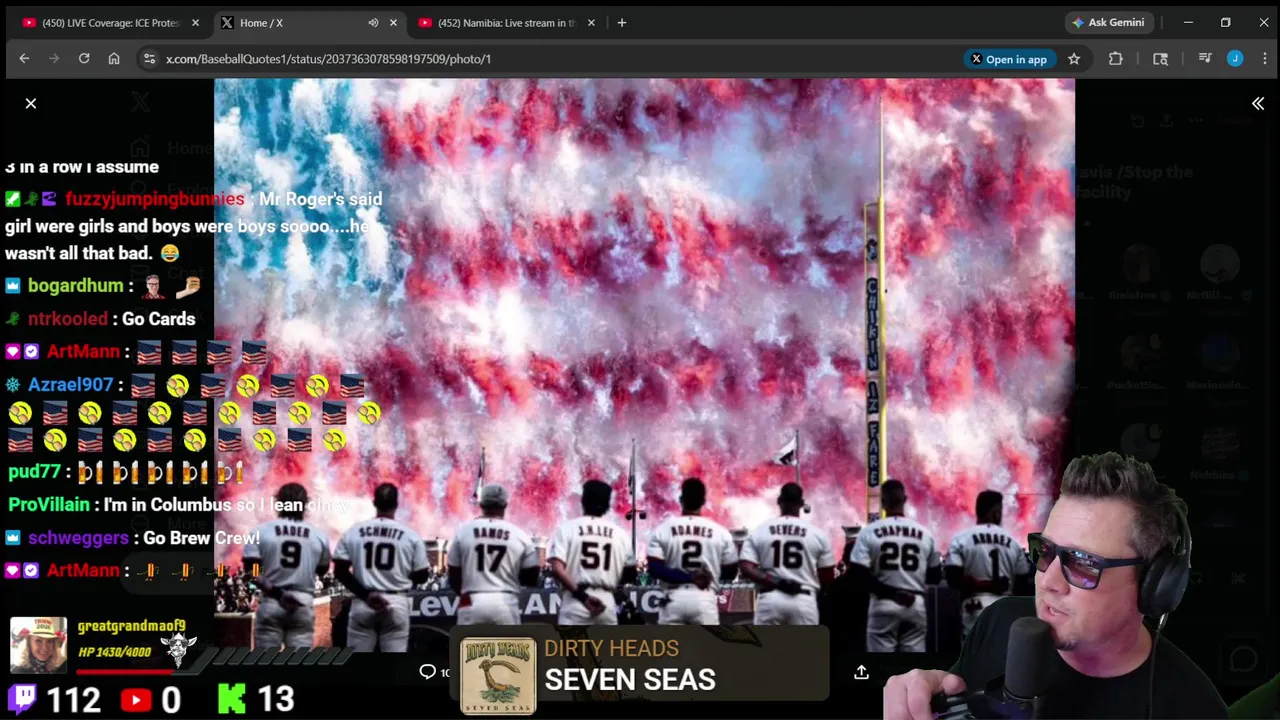
Task: Click username ProVillain in chat
Action: [x=49, y=505]
